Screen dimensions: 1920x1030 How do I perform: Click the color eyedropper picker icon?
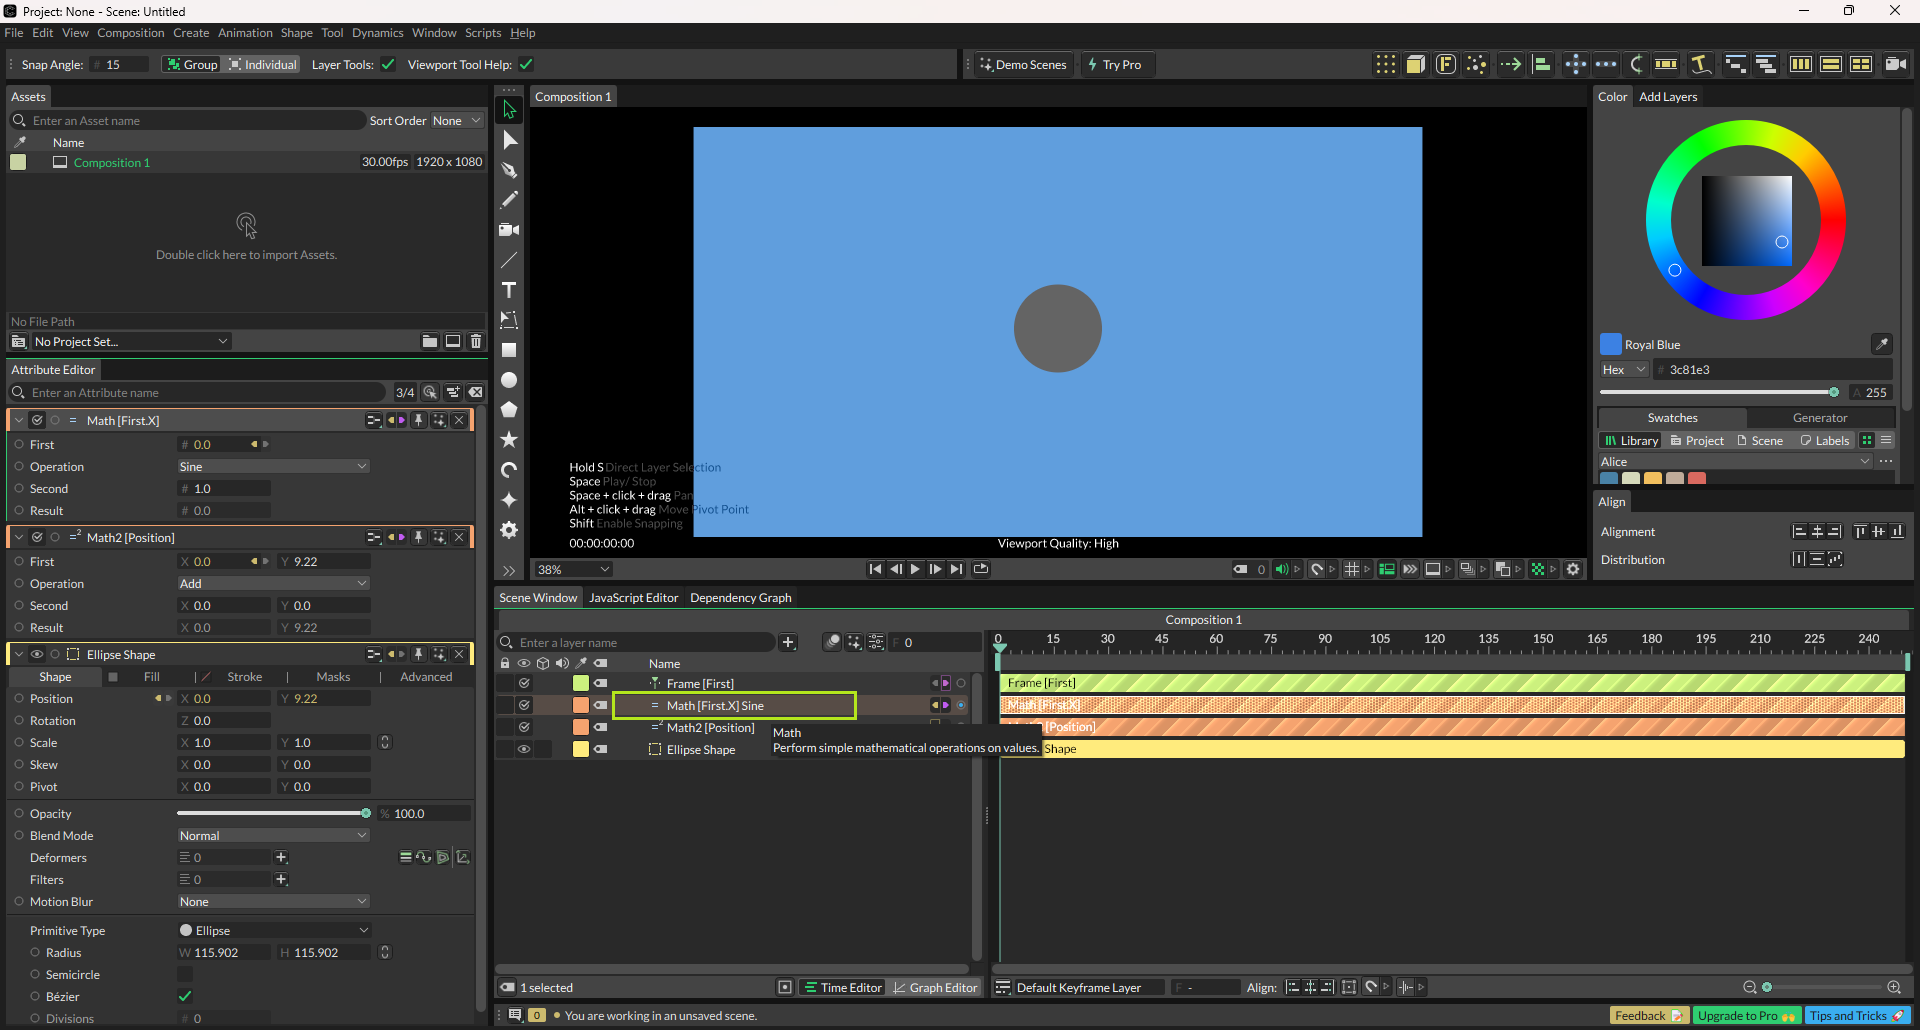click(x=1881, y=344)
